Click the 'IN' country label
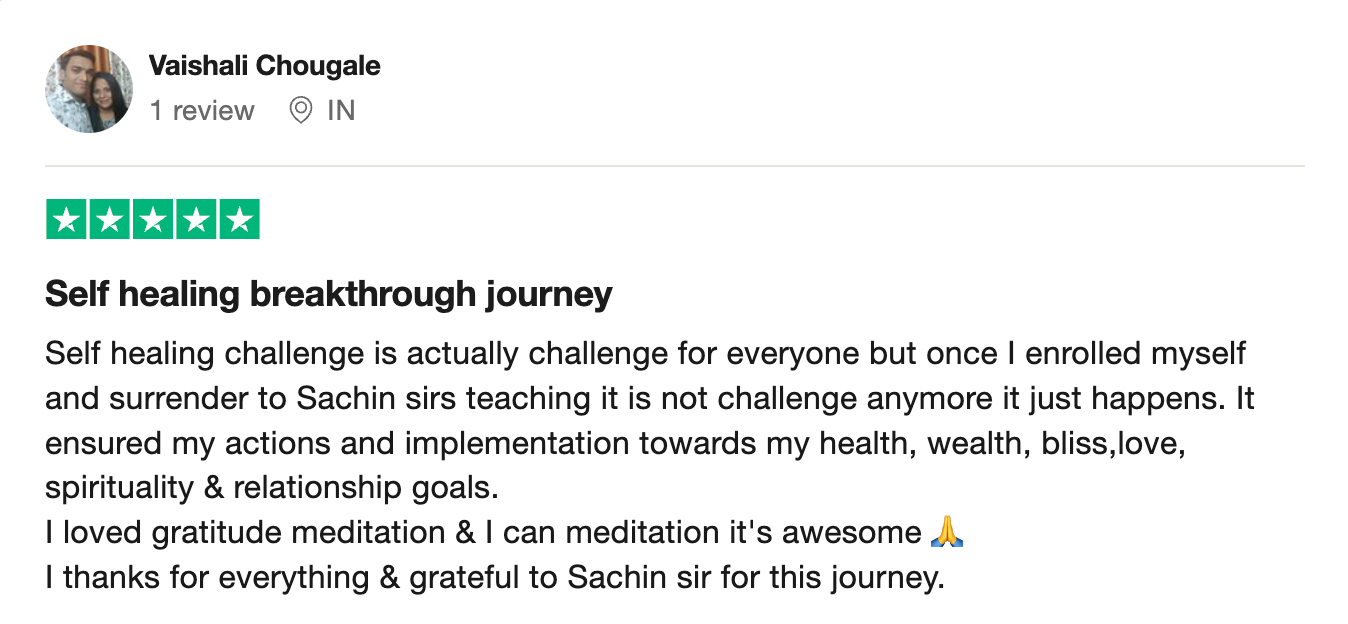 tap(341, 110)
